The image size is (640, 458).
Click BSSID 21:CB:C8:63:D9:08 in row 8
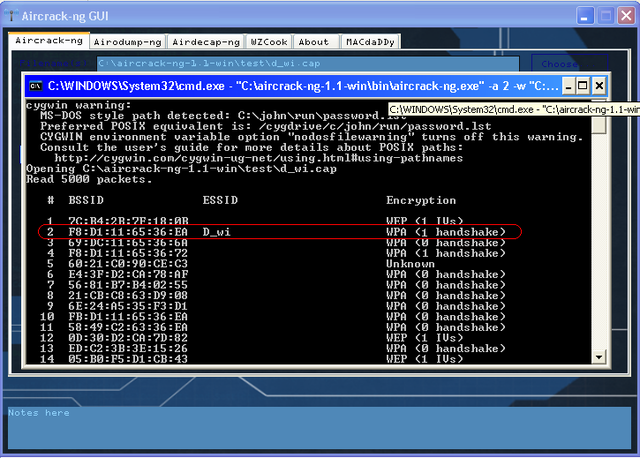tap(128, 296)
